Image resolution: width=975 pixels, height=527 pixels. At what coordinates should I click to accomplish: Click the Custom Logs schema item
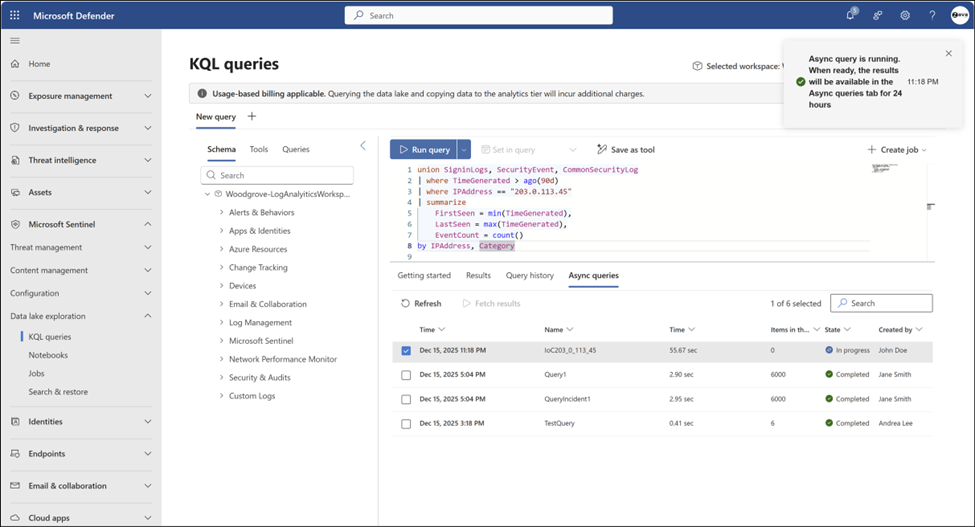252,396
